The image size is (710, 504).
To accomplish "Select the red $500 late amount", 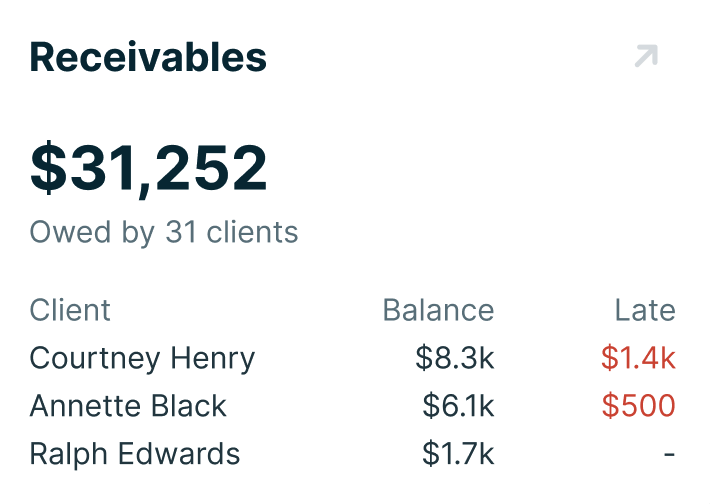I will 638,406.
